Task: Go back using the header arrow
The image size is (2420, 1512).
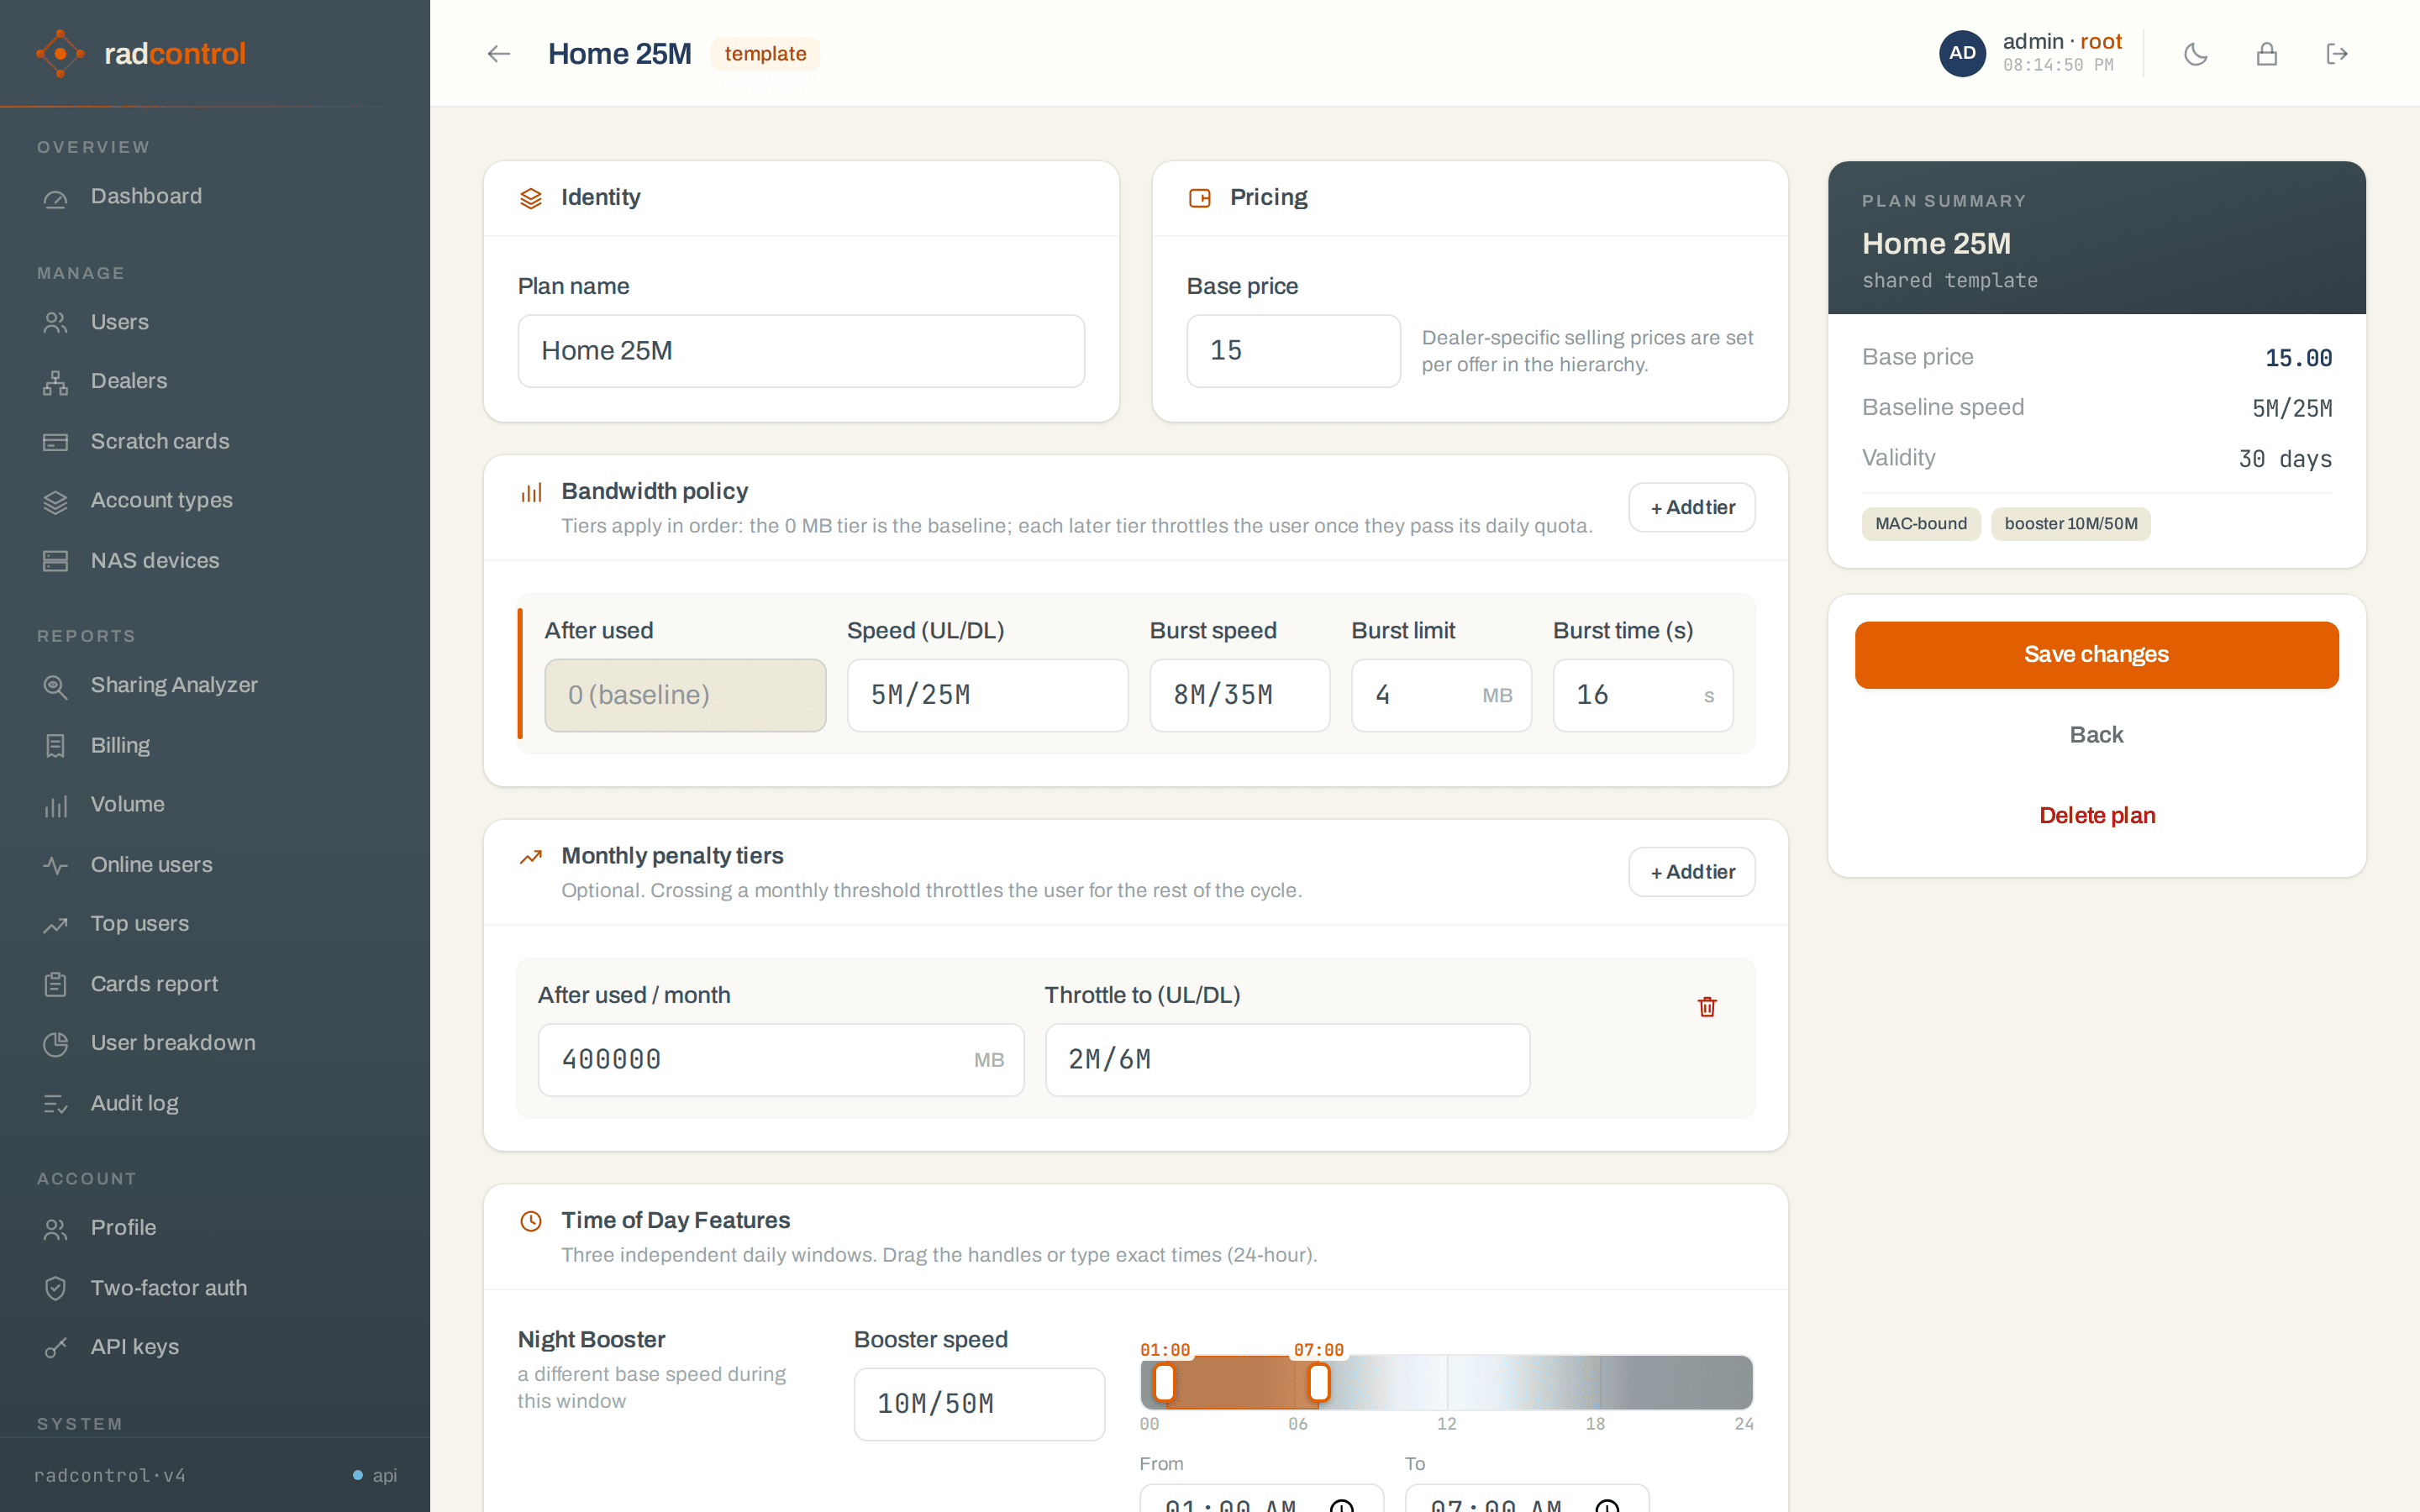Action: click(x=498, y=54)
